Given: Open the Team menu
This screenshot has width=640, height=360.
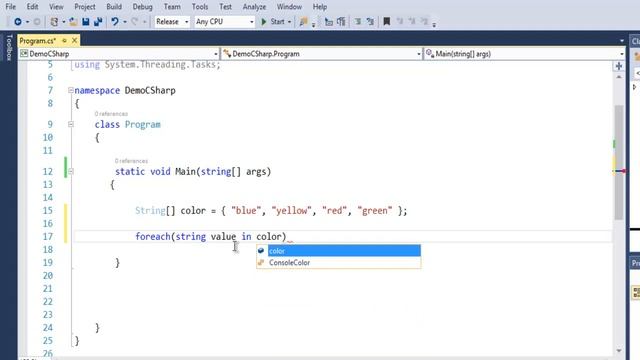Looking at the screenshot, I should 172,7.
